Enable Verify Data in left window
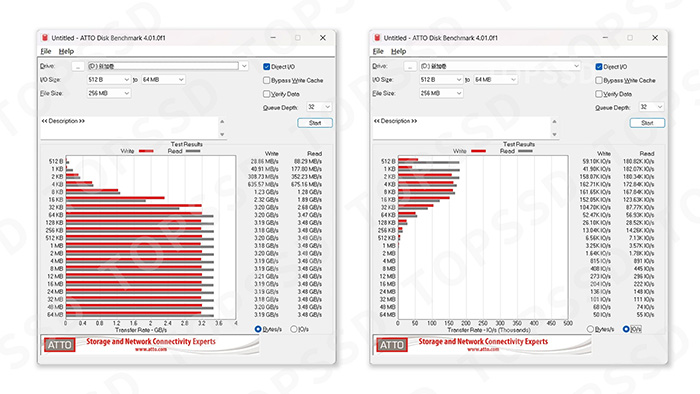The height and width of the screenshot is (394, 700). (x=267, y=94)
